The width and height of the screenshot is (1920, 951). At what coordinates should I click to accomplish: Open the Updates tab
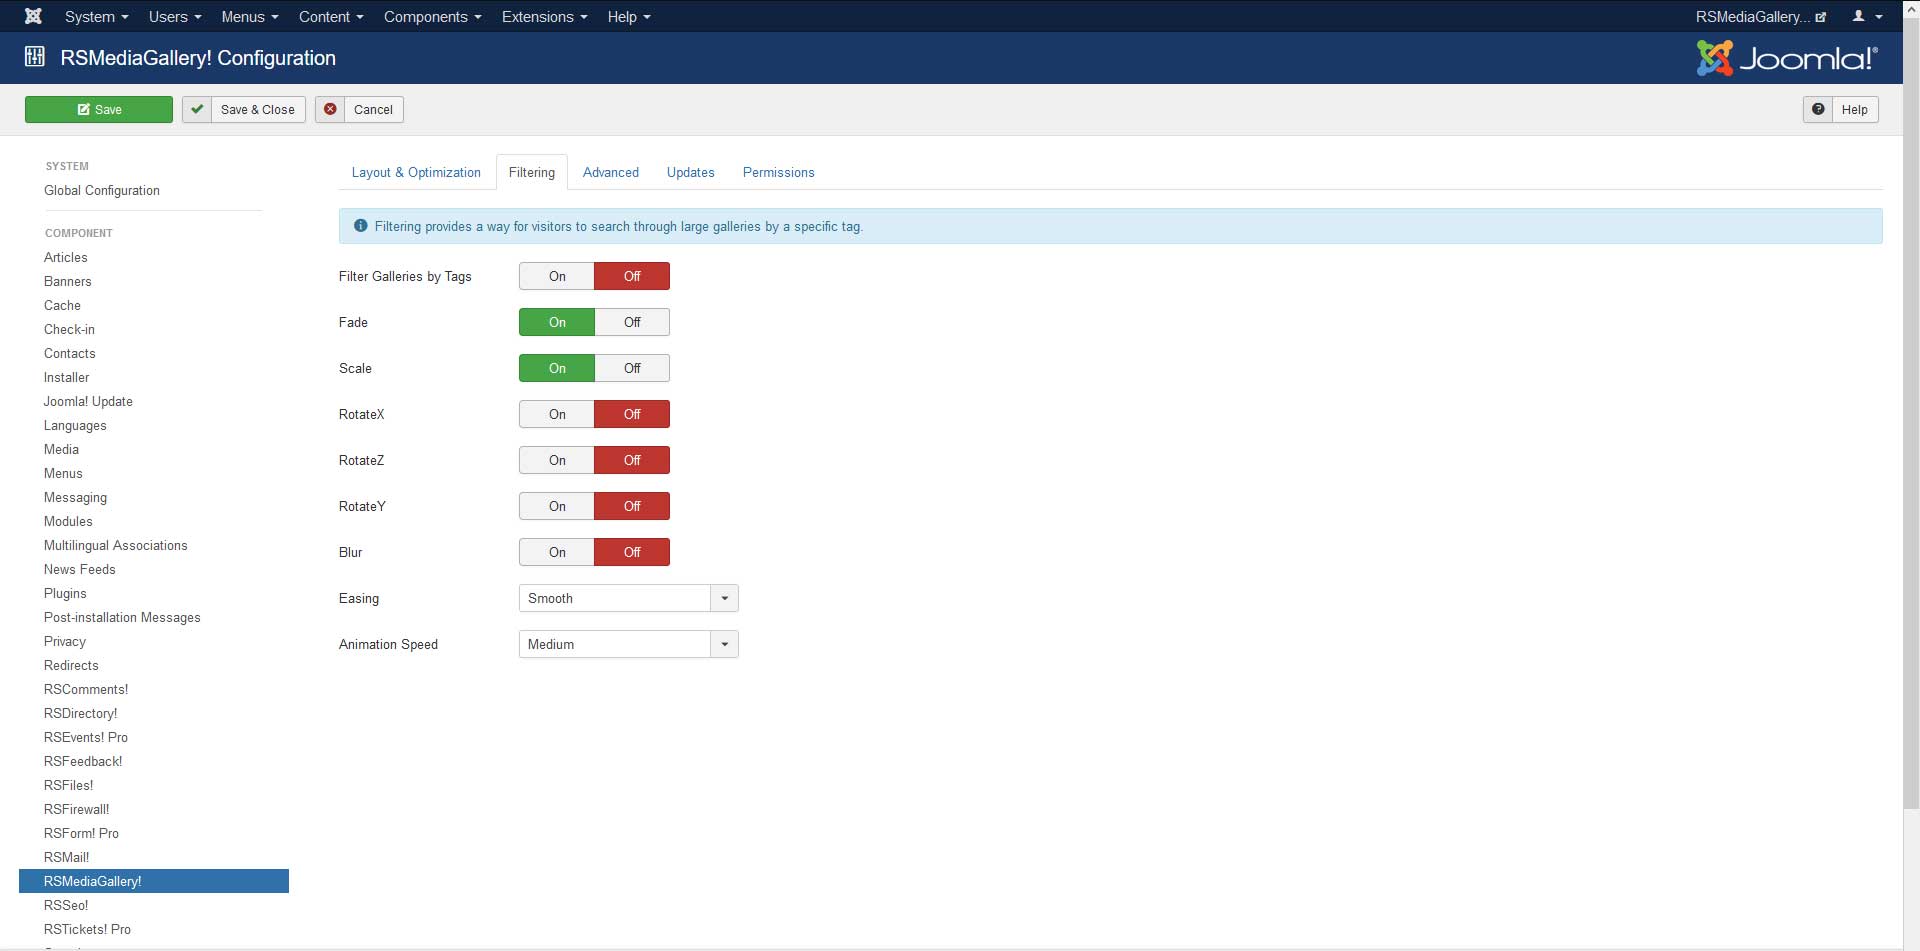coord(691,172)
